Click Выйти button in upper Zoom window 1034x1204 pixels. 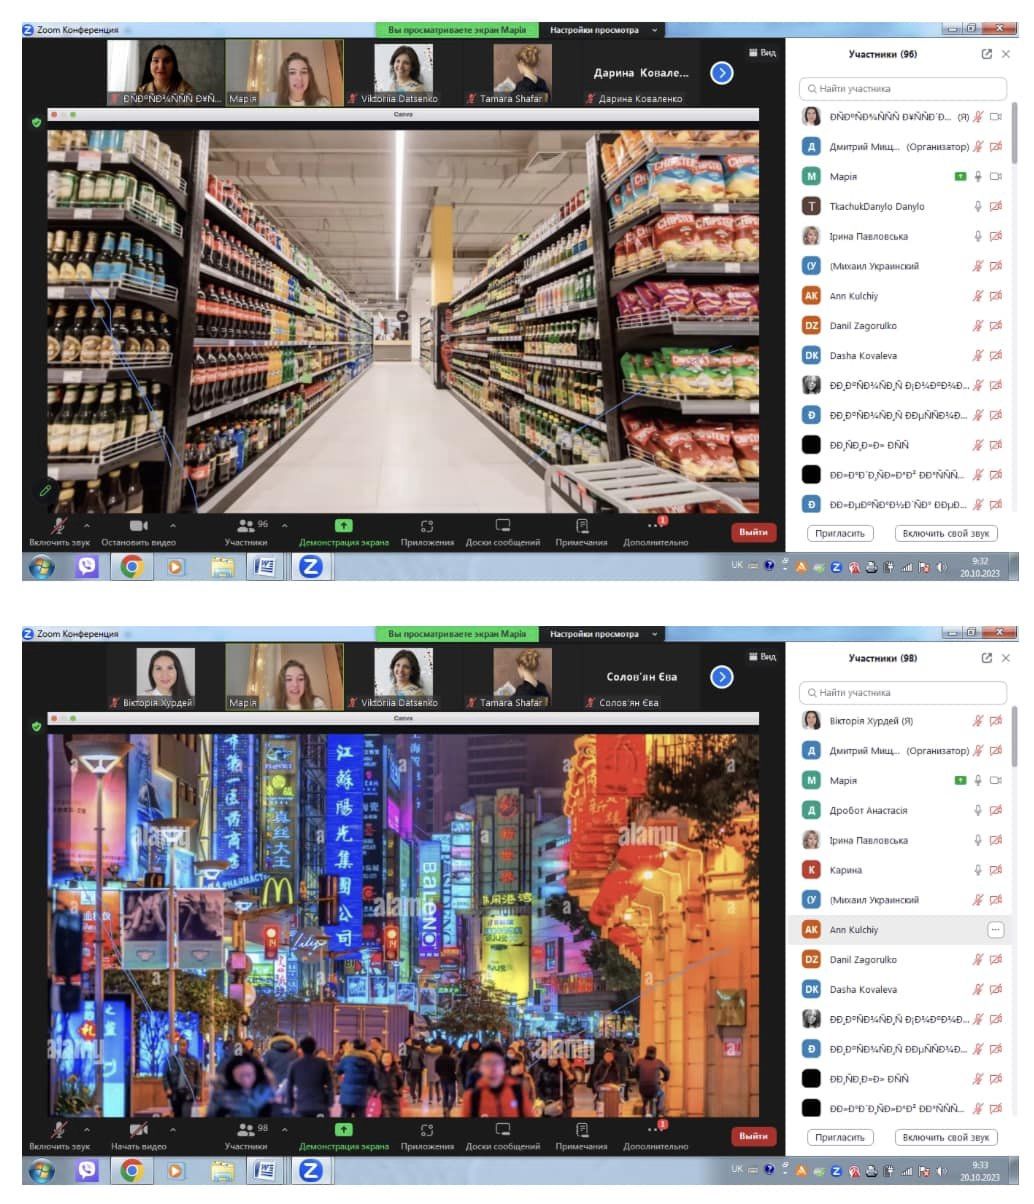tap(754, 532)
